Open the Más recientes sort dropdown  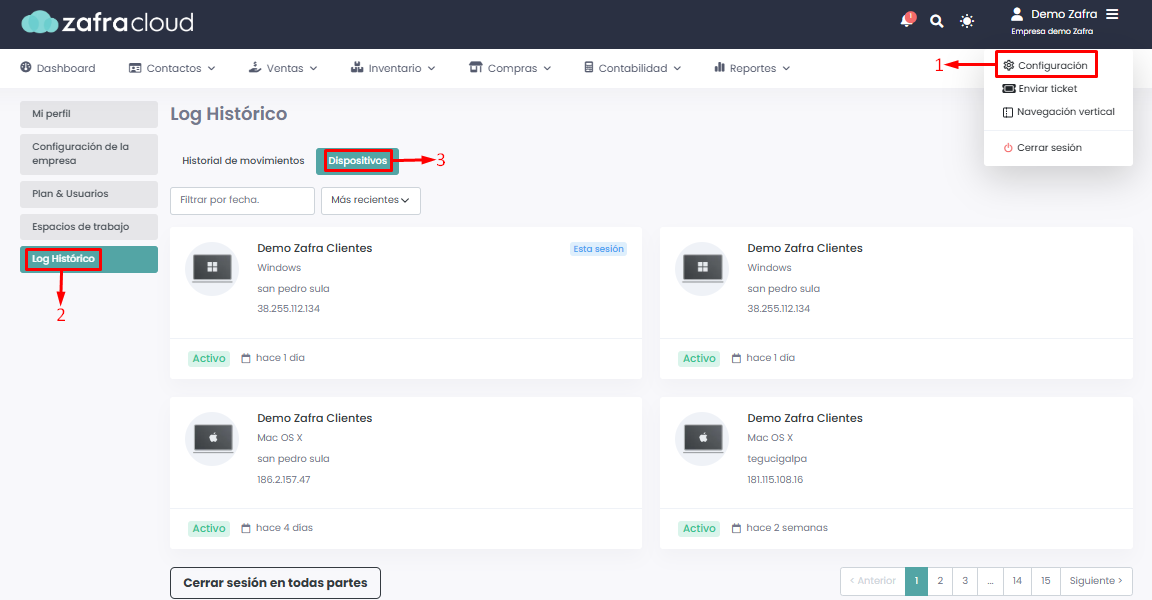[370, 200]
